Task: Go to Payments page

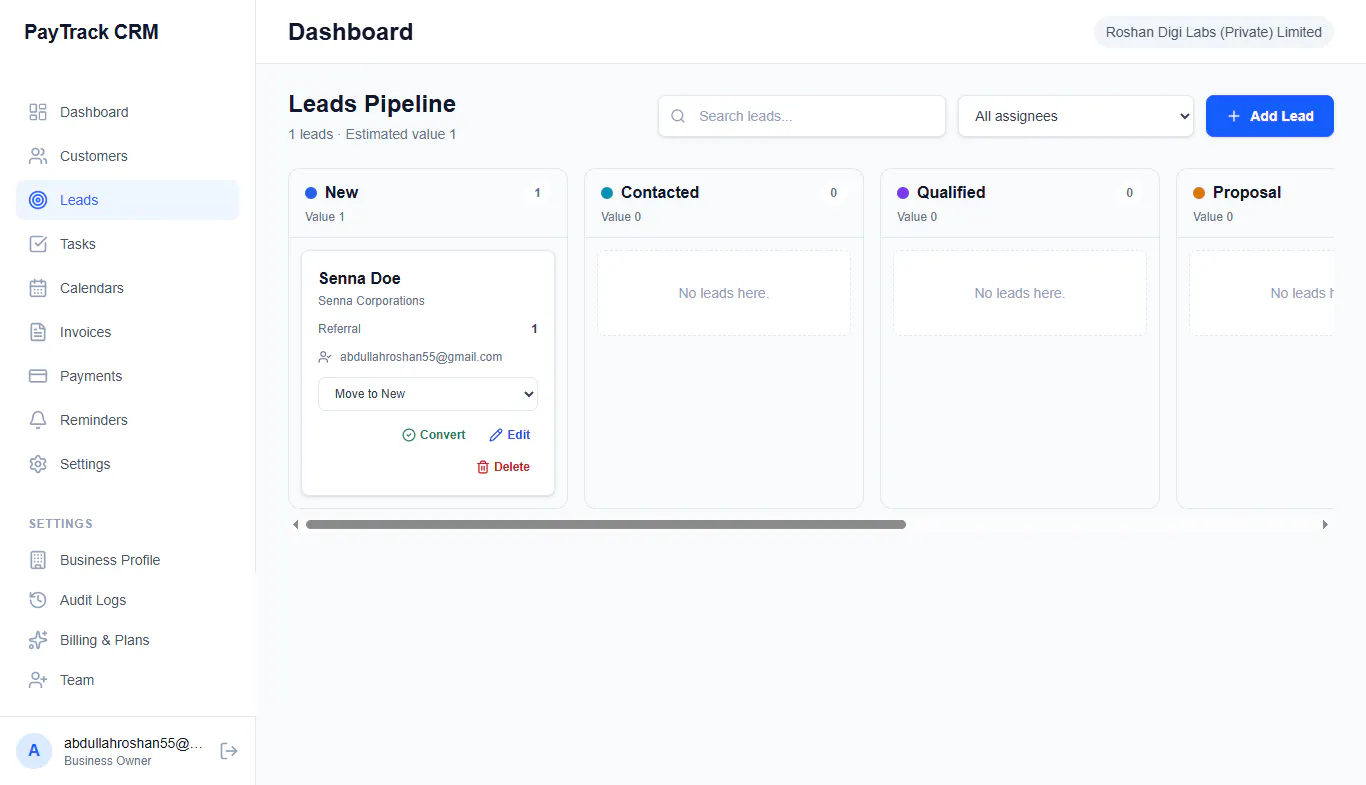Action: tap(127, 376)
